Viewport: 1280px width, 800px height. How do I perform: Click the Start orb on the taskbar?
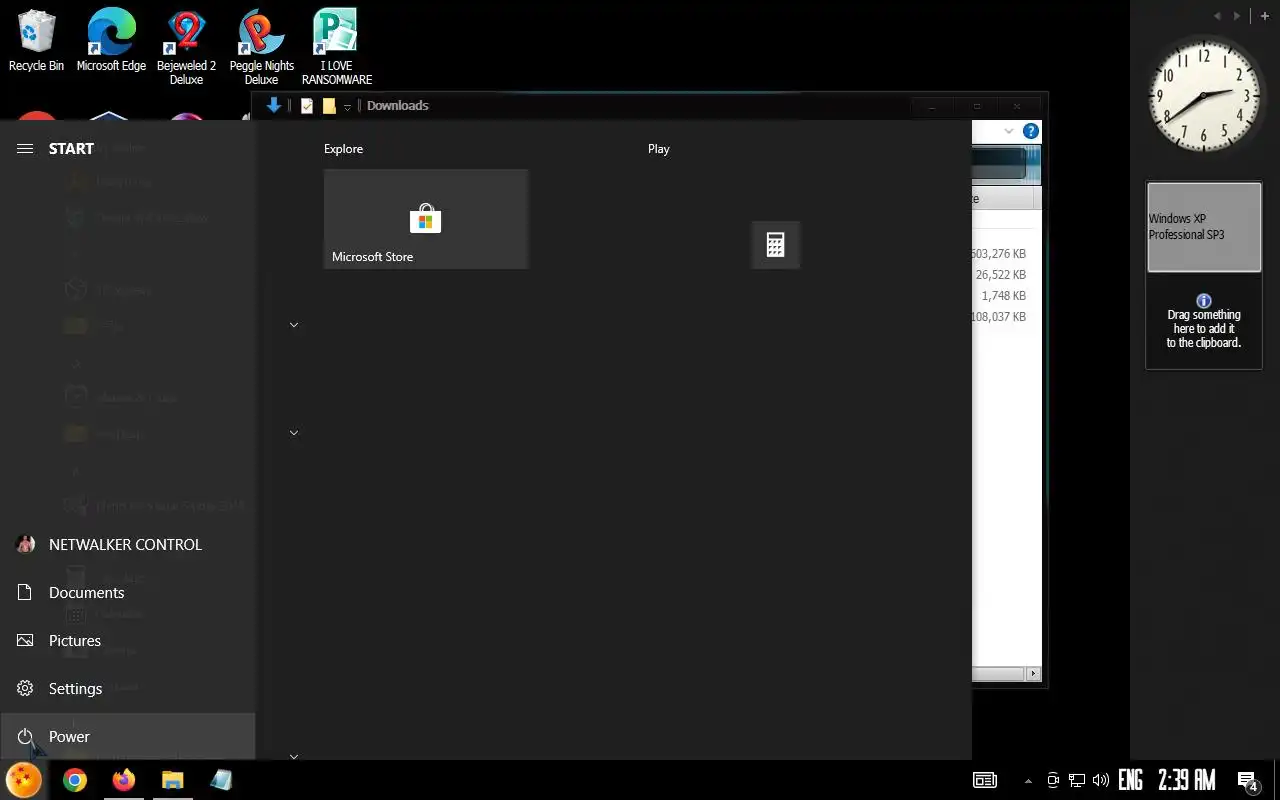(x=24, y=780)
